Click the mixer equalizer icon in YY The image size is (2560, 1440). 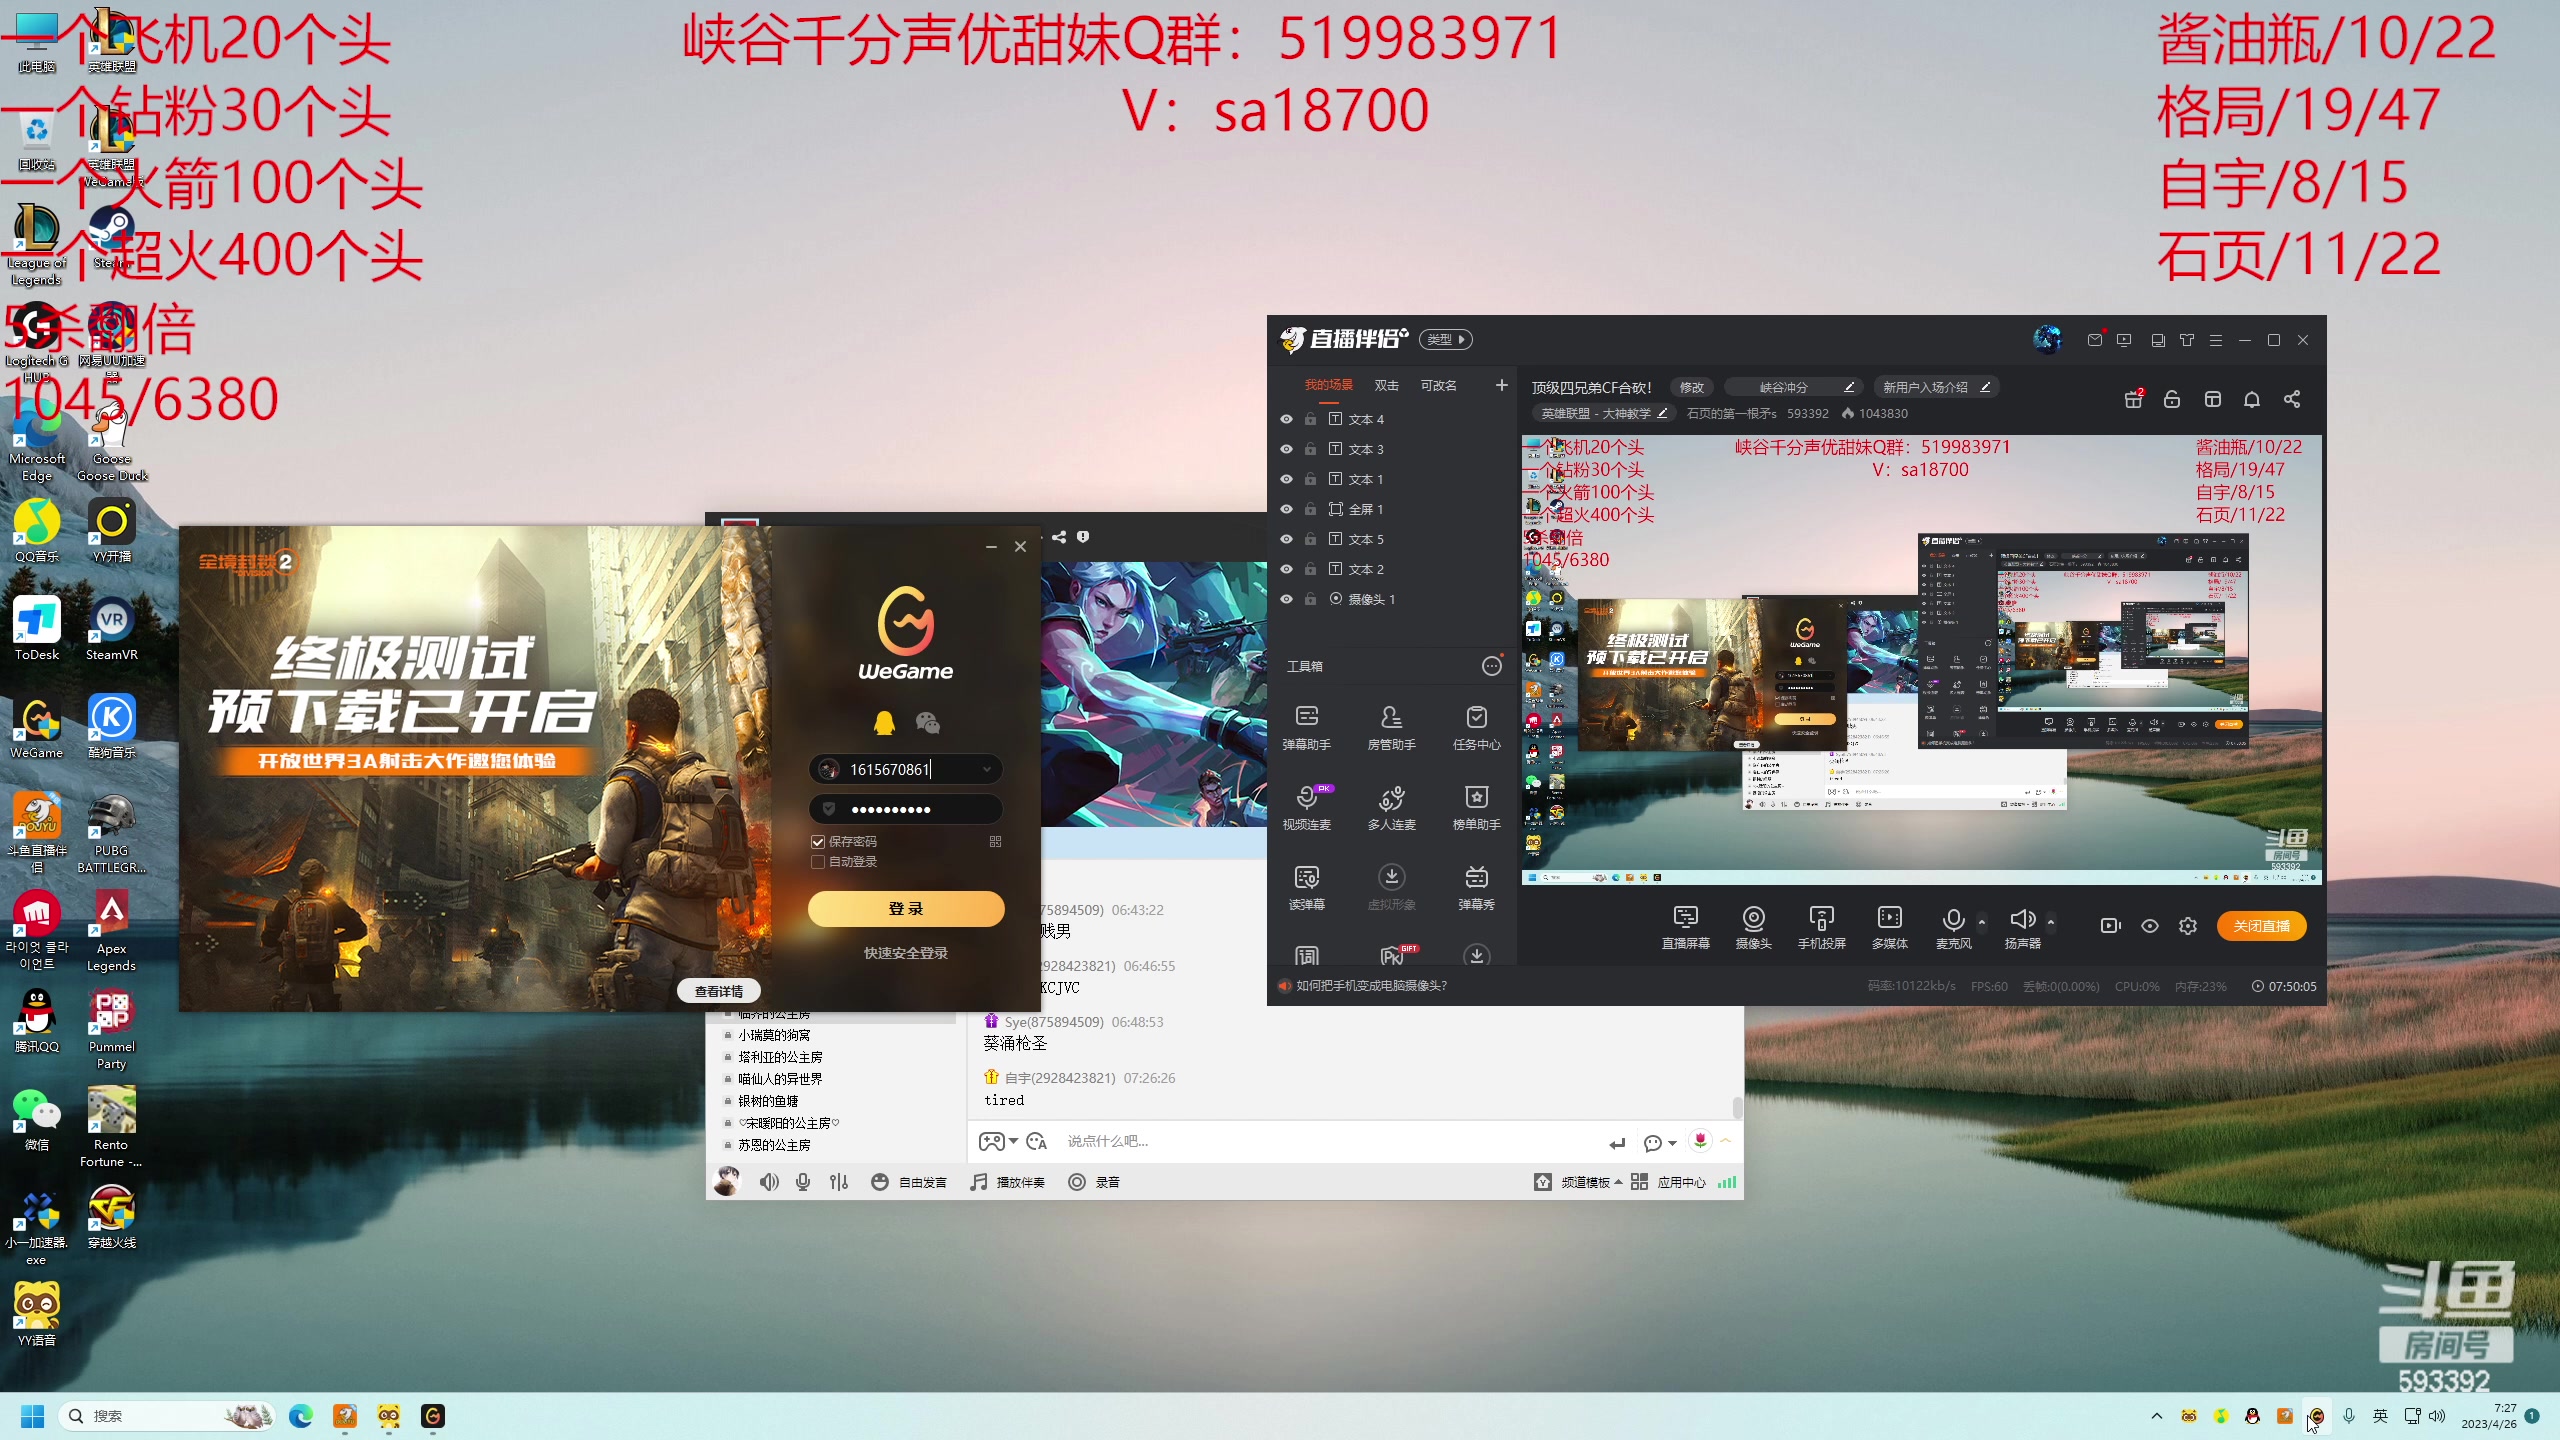839,1182
